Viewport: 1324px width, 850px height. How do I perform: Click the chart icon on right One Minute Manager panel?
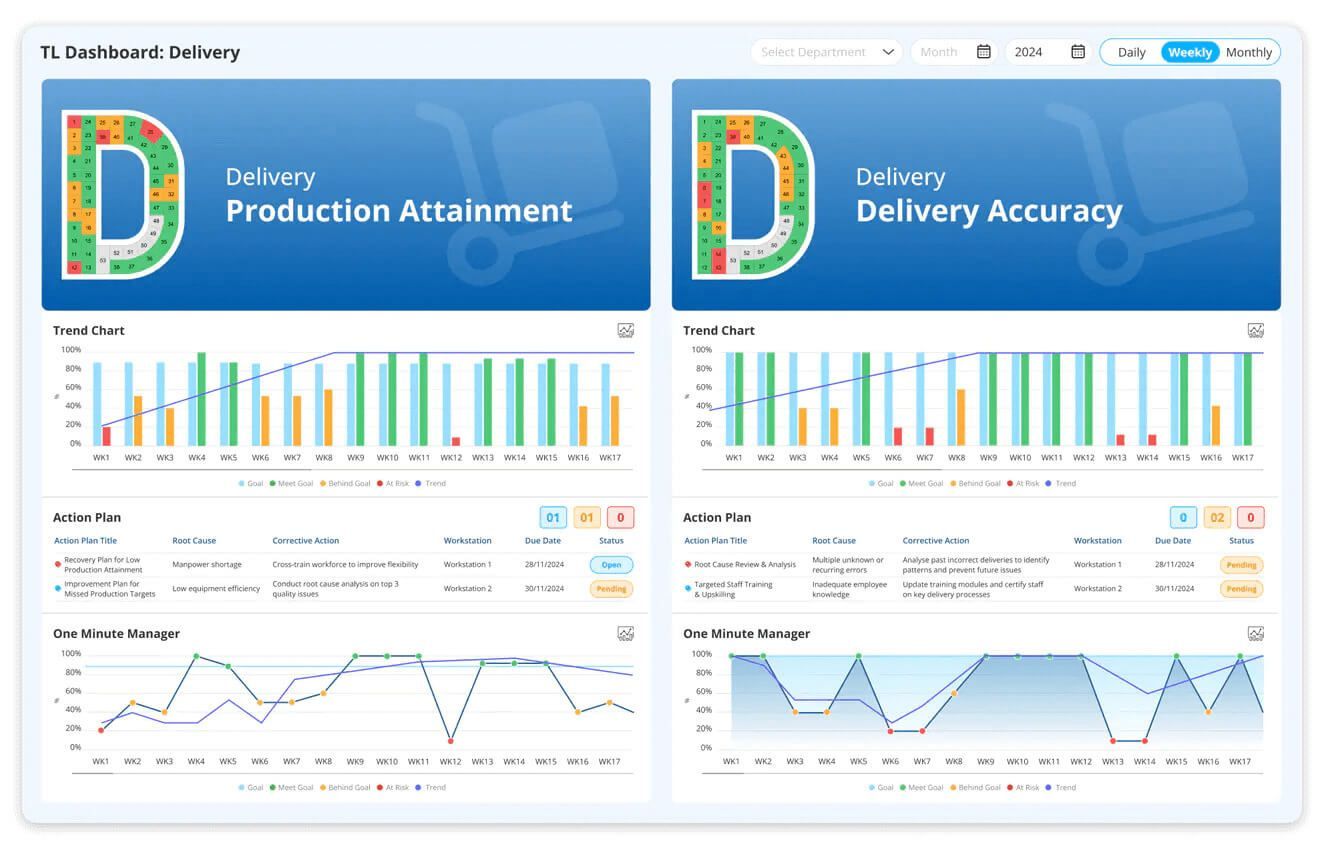(1256, 633)
